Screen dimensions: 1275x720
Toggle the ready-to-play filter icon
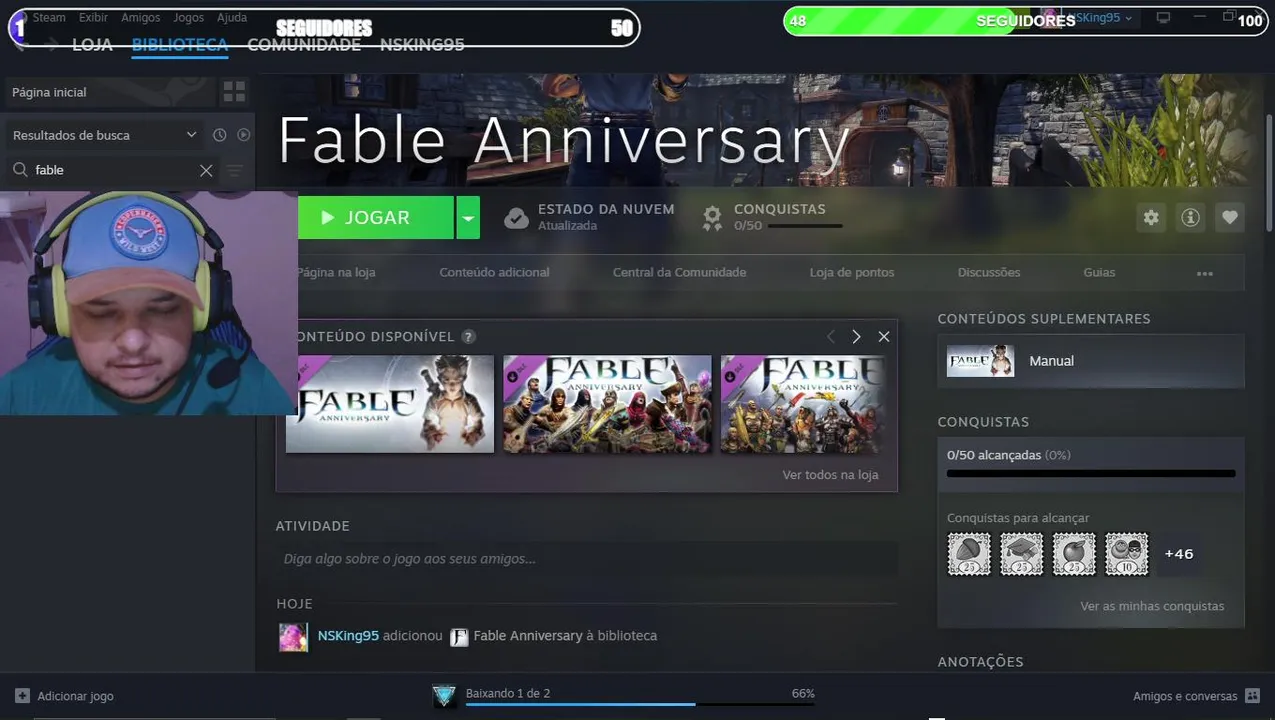pos(243,135)
